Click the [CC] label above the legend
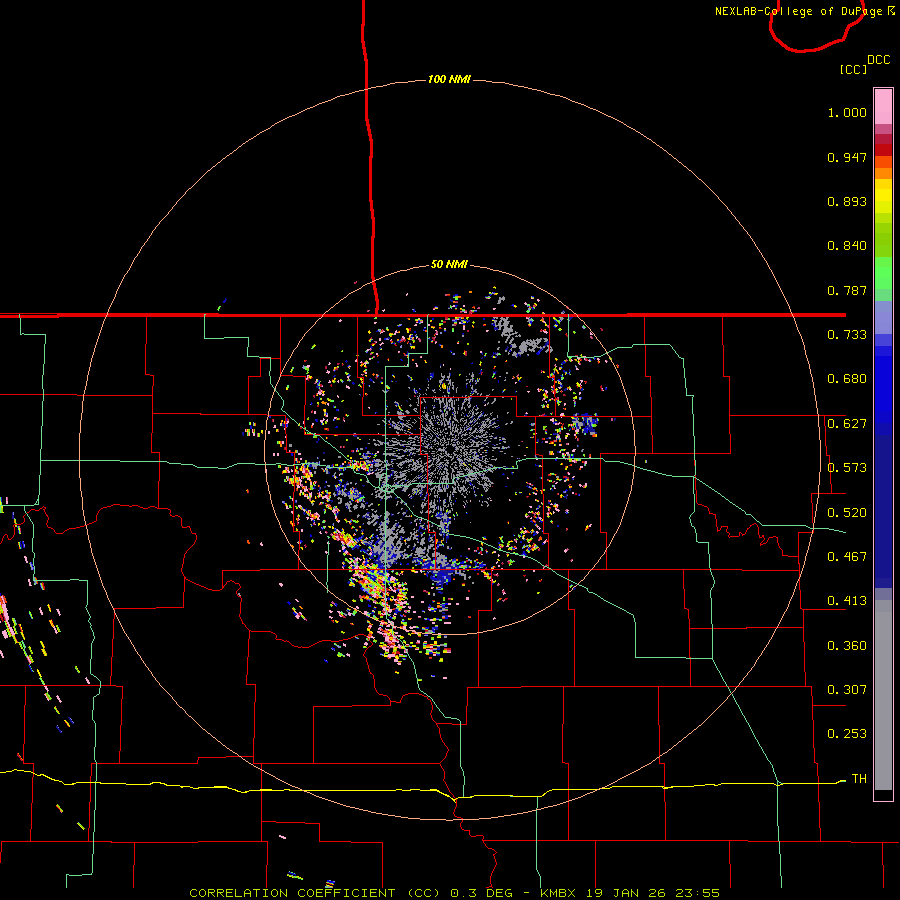Viewport: 900px width, 900px height. coord(854,69)
